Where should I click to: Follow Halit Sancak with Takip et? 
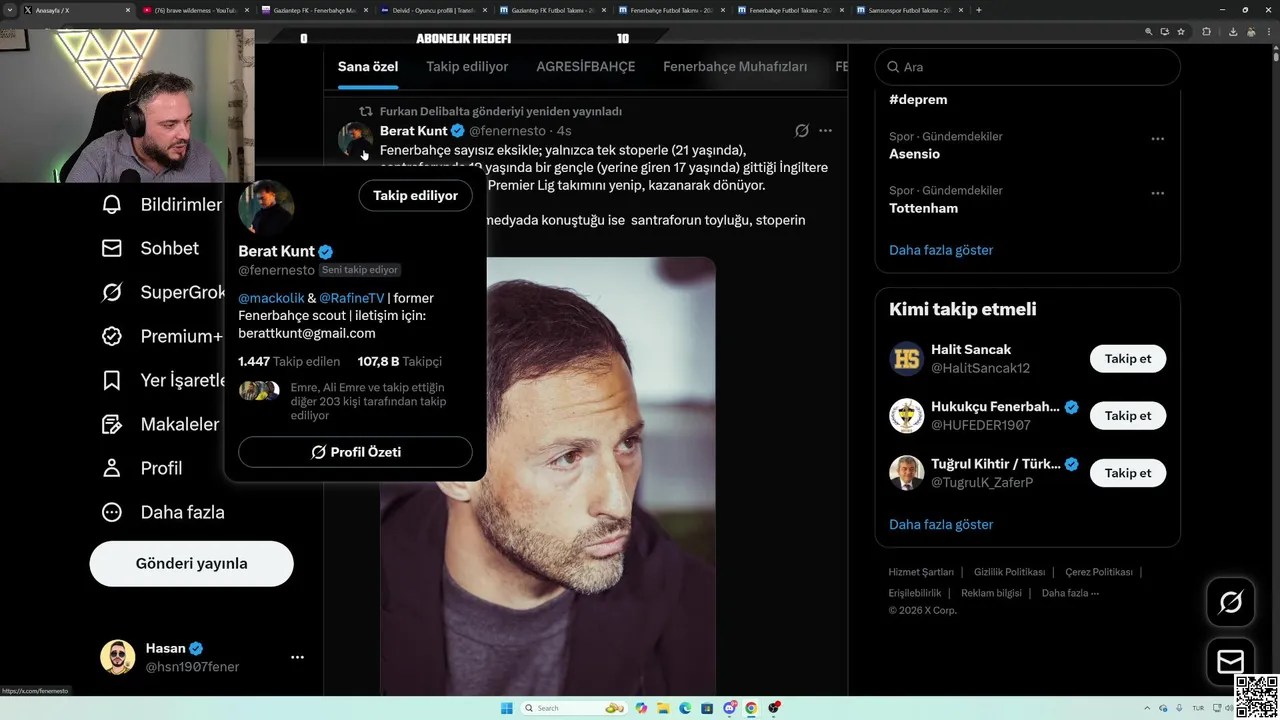click(x=1128, y=359)
